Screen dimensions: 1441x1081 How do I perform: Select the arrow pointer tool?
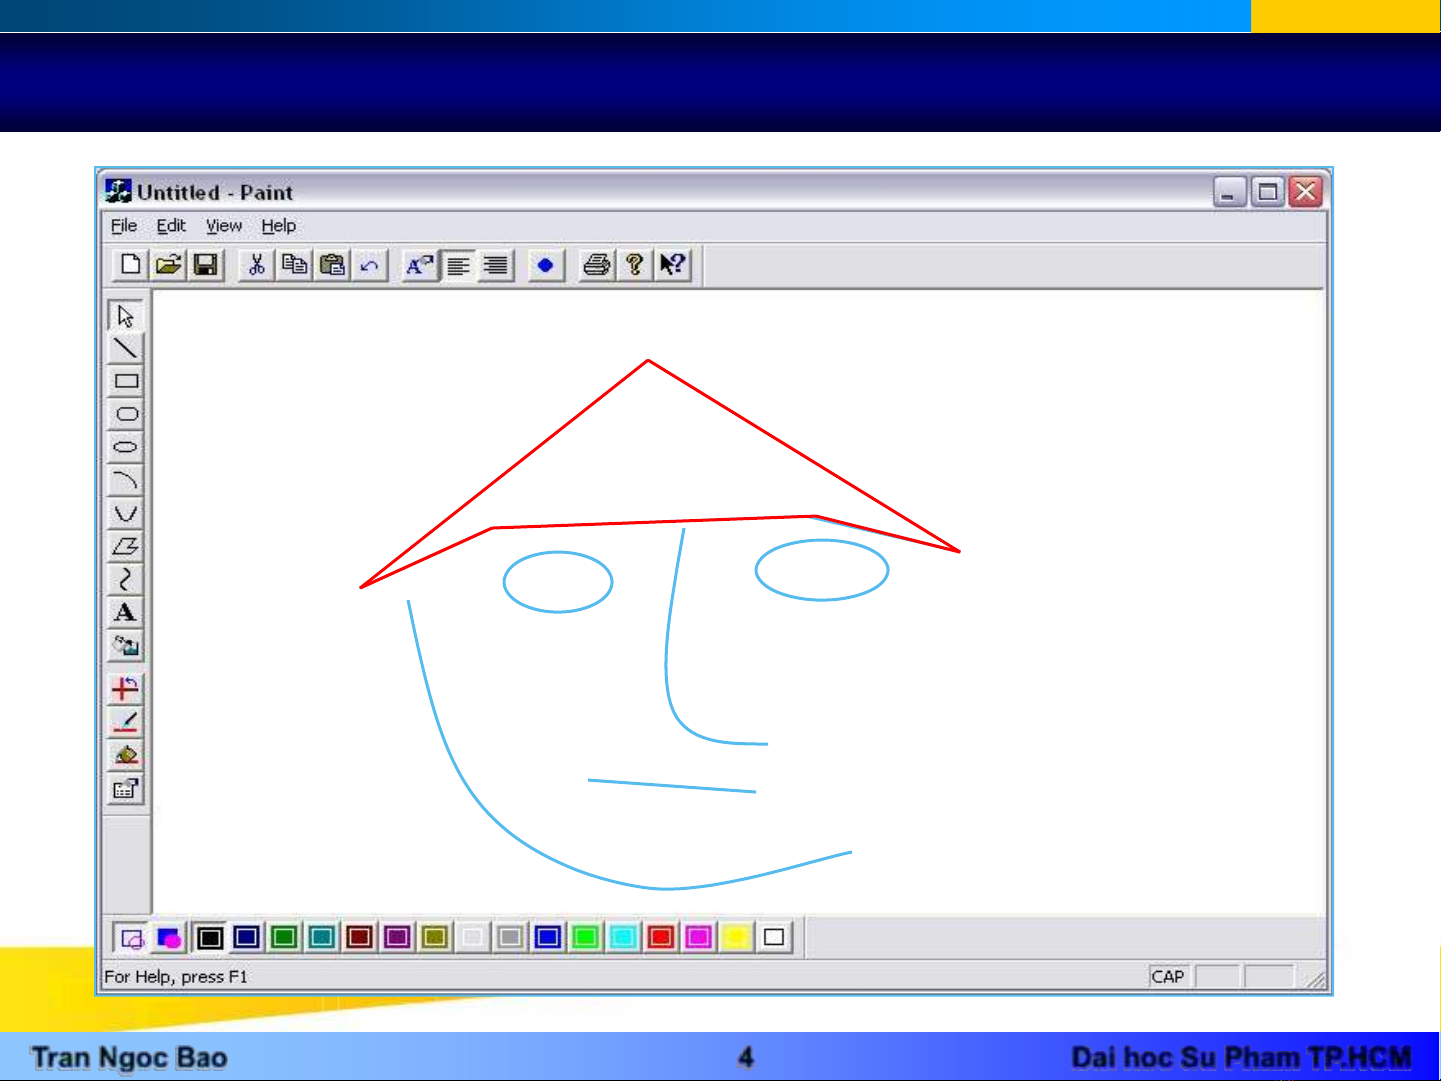[x=125, y=316]
